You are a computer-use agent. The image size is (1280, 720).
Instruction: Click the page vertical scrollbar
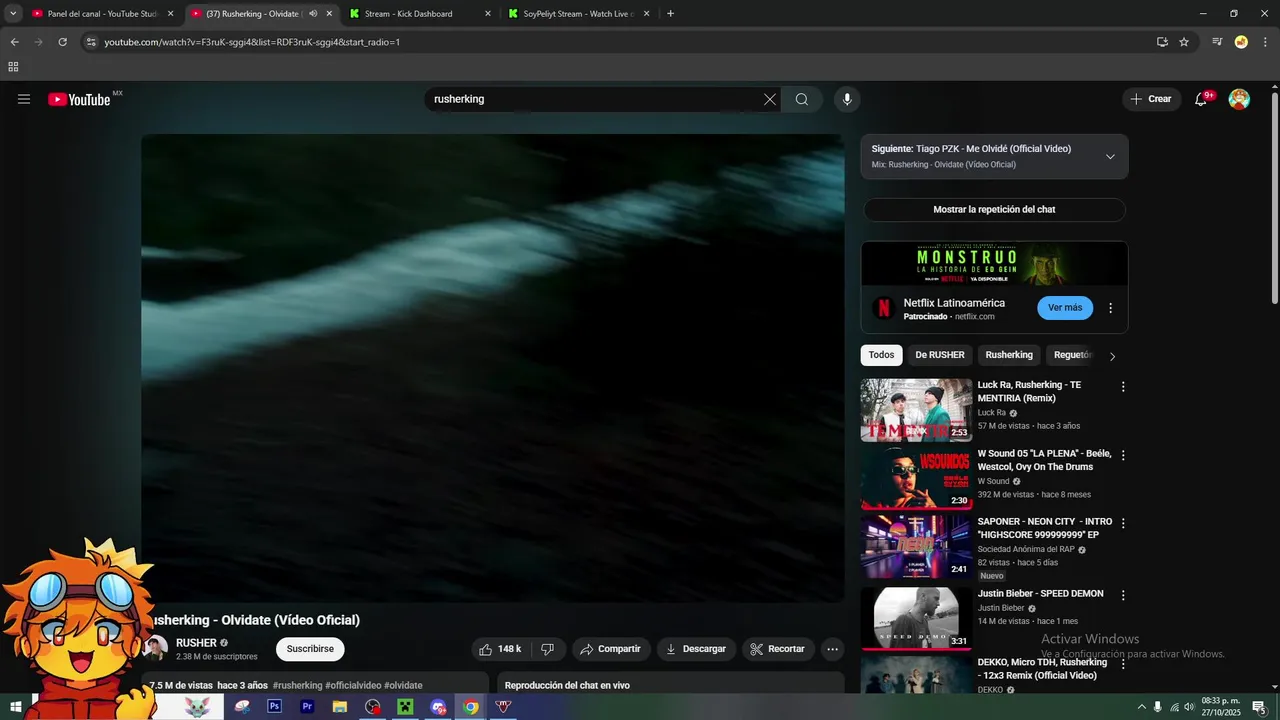[1274, 197]
